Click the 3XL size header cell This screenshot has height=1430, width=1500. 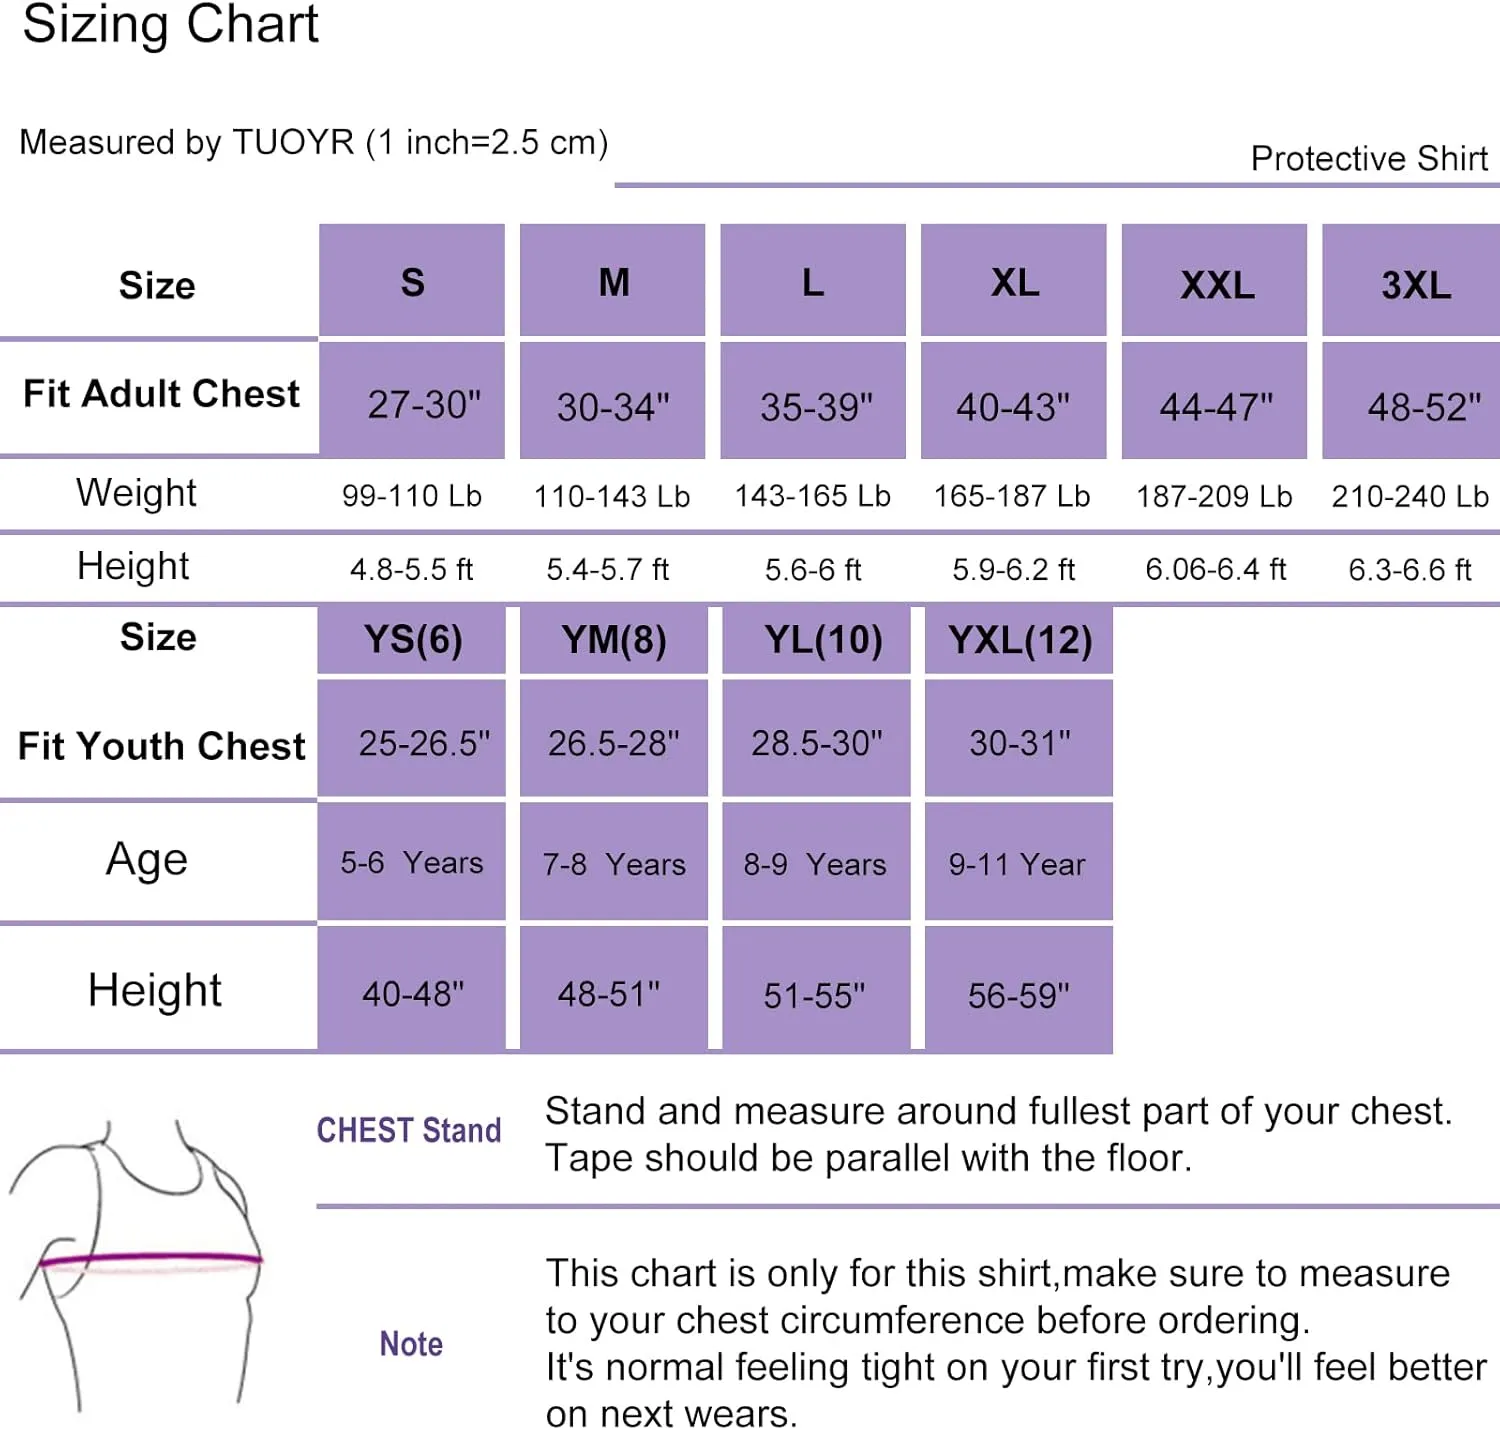[1411, 280]
